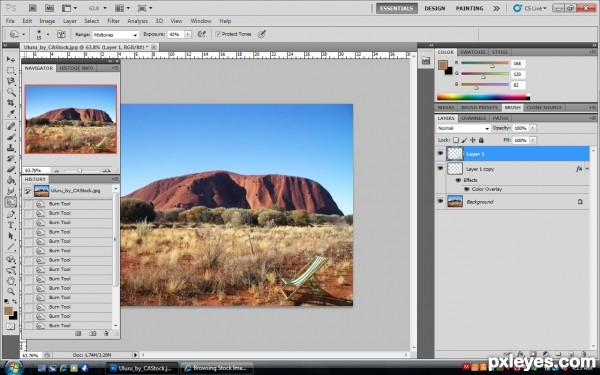Open the Fill slider arrow in Layers
Image resolution: width=600 pixels, height=375 pixels.
532,140
